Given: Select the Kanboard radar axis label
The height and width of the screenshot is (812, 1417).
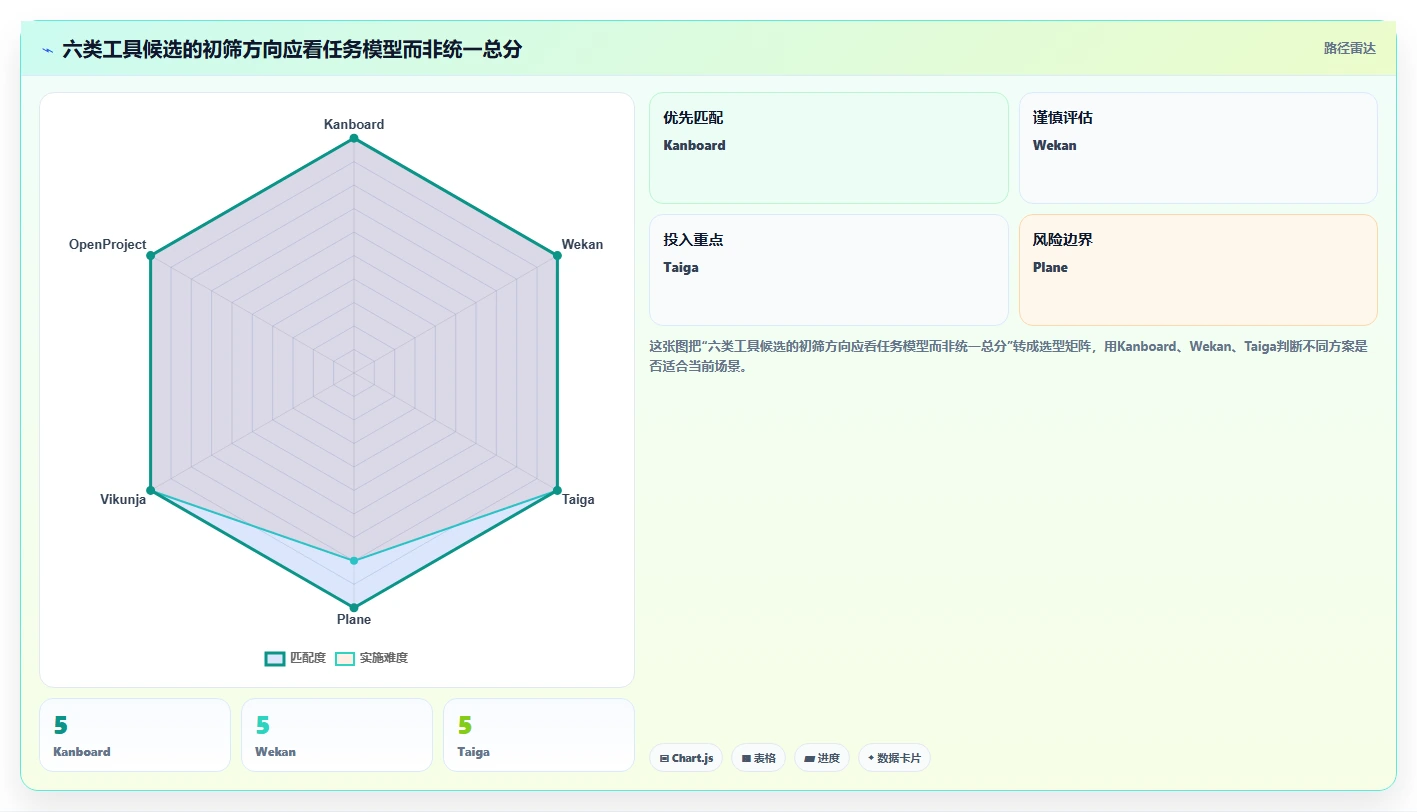Looking at the screenshot, I should pyautogui.click(x=354, y=124).
